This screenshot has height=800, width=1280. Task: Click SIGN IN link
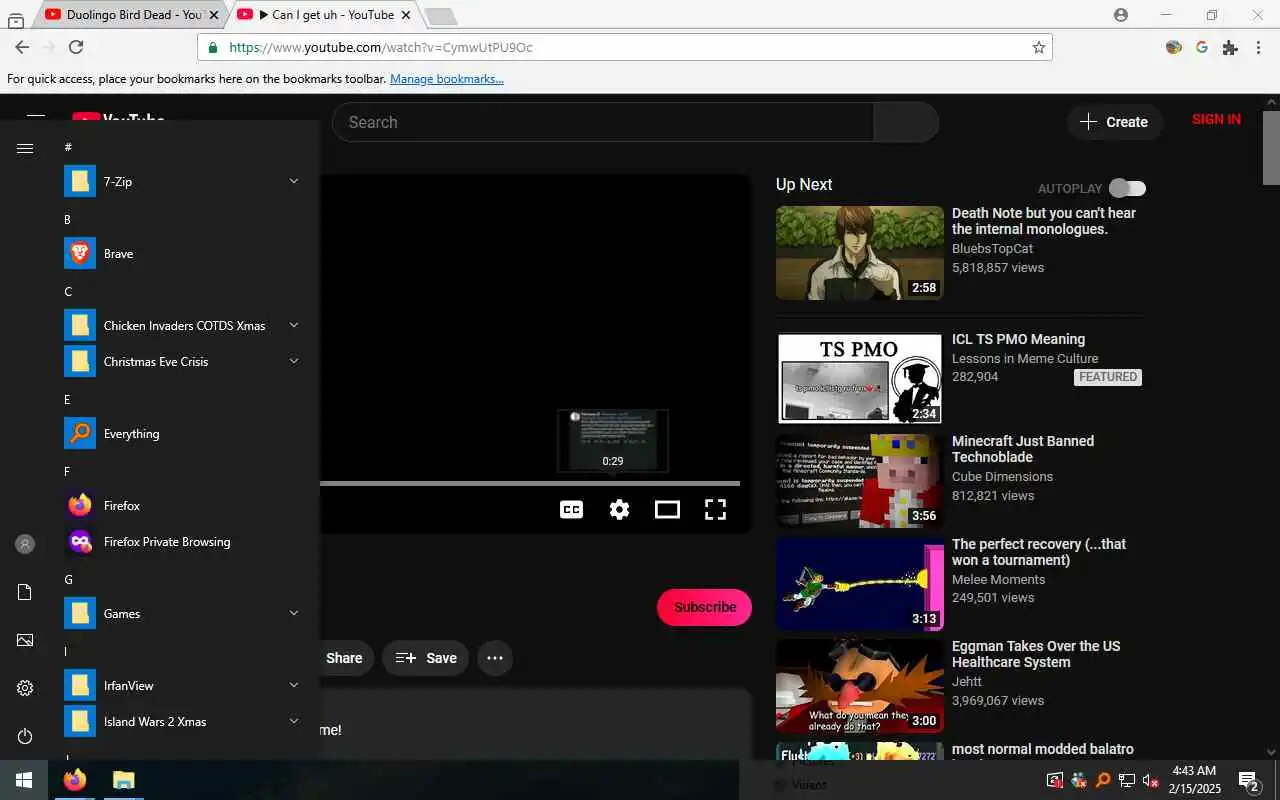click(x=1216, y=119)
